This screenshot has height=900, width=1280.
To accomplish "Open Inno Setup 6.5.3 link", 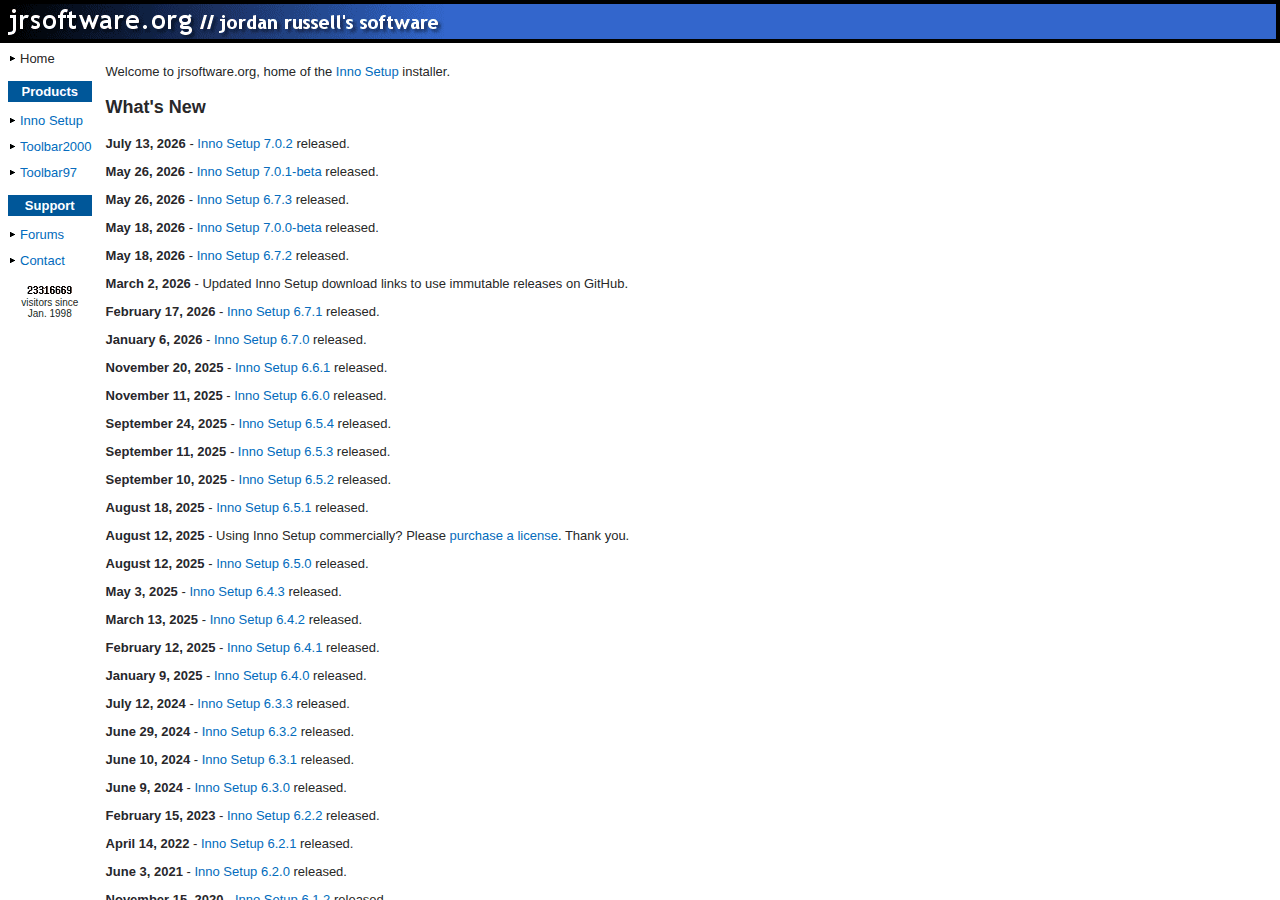I will 286,452.
